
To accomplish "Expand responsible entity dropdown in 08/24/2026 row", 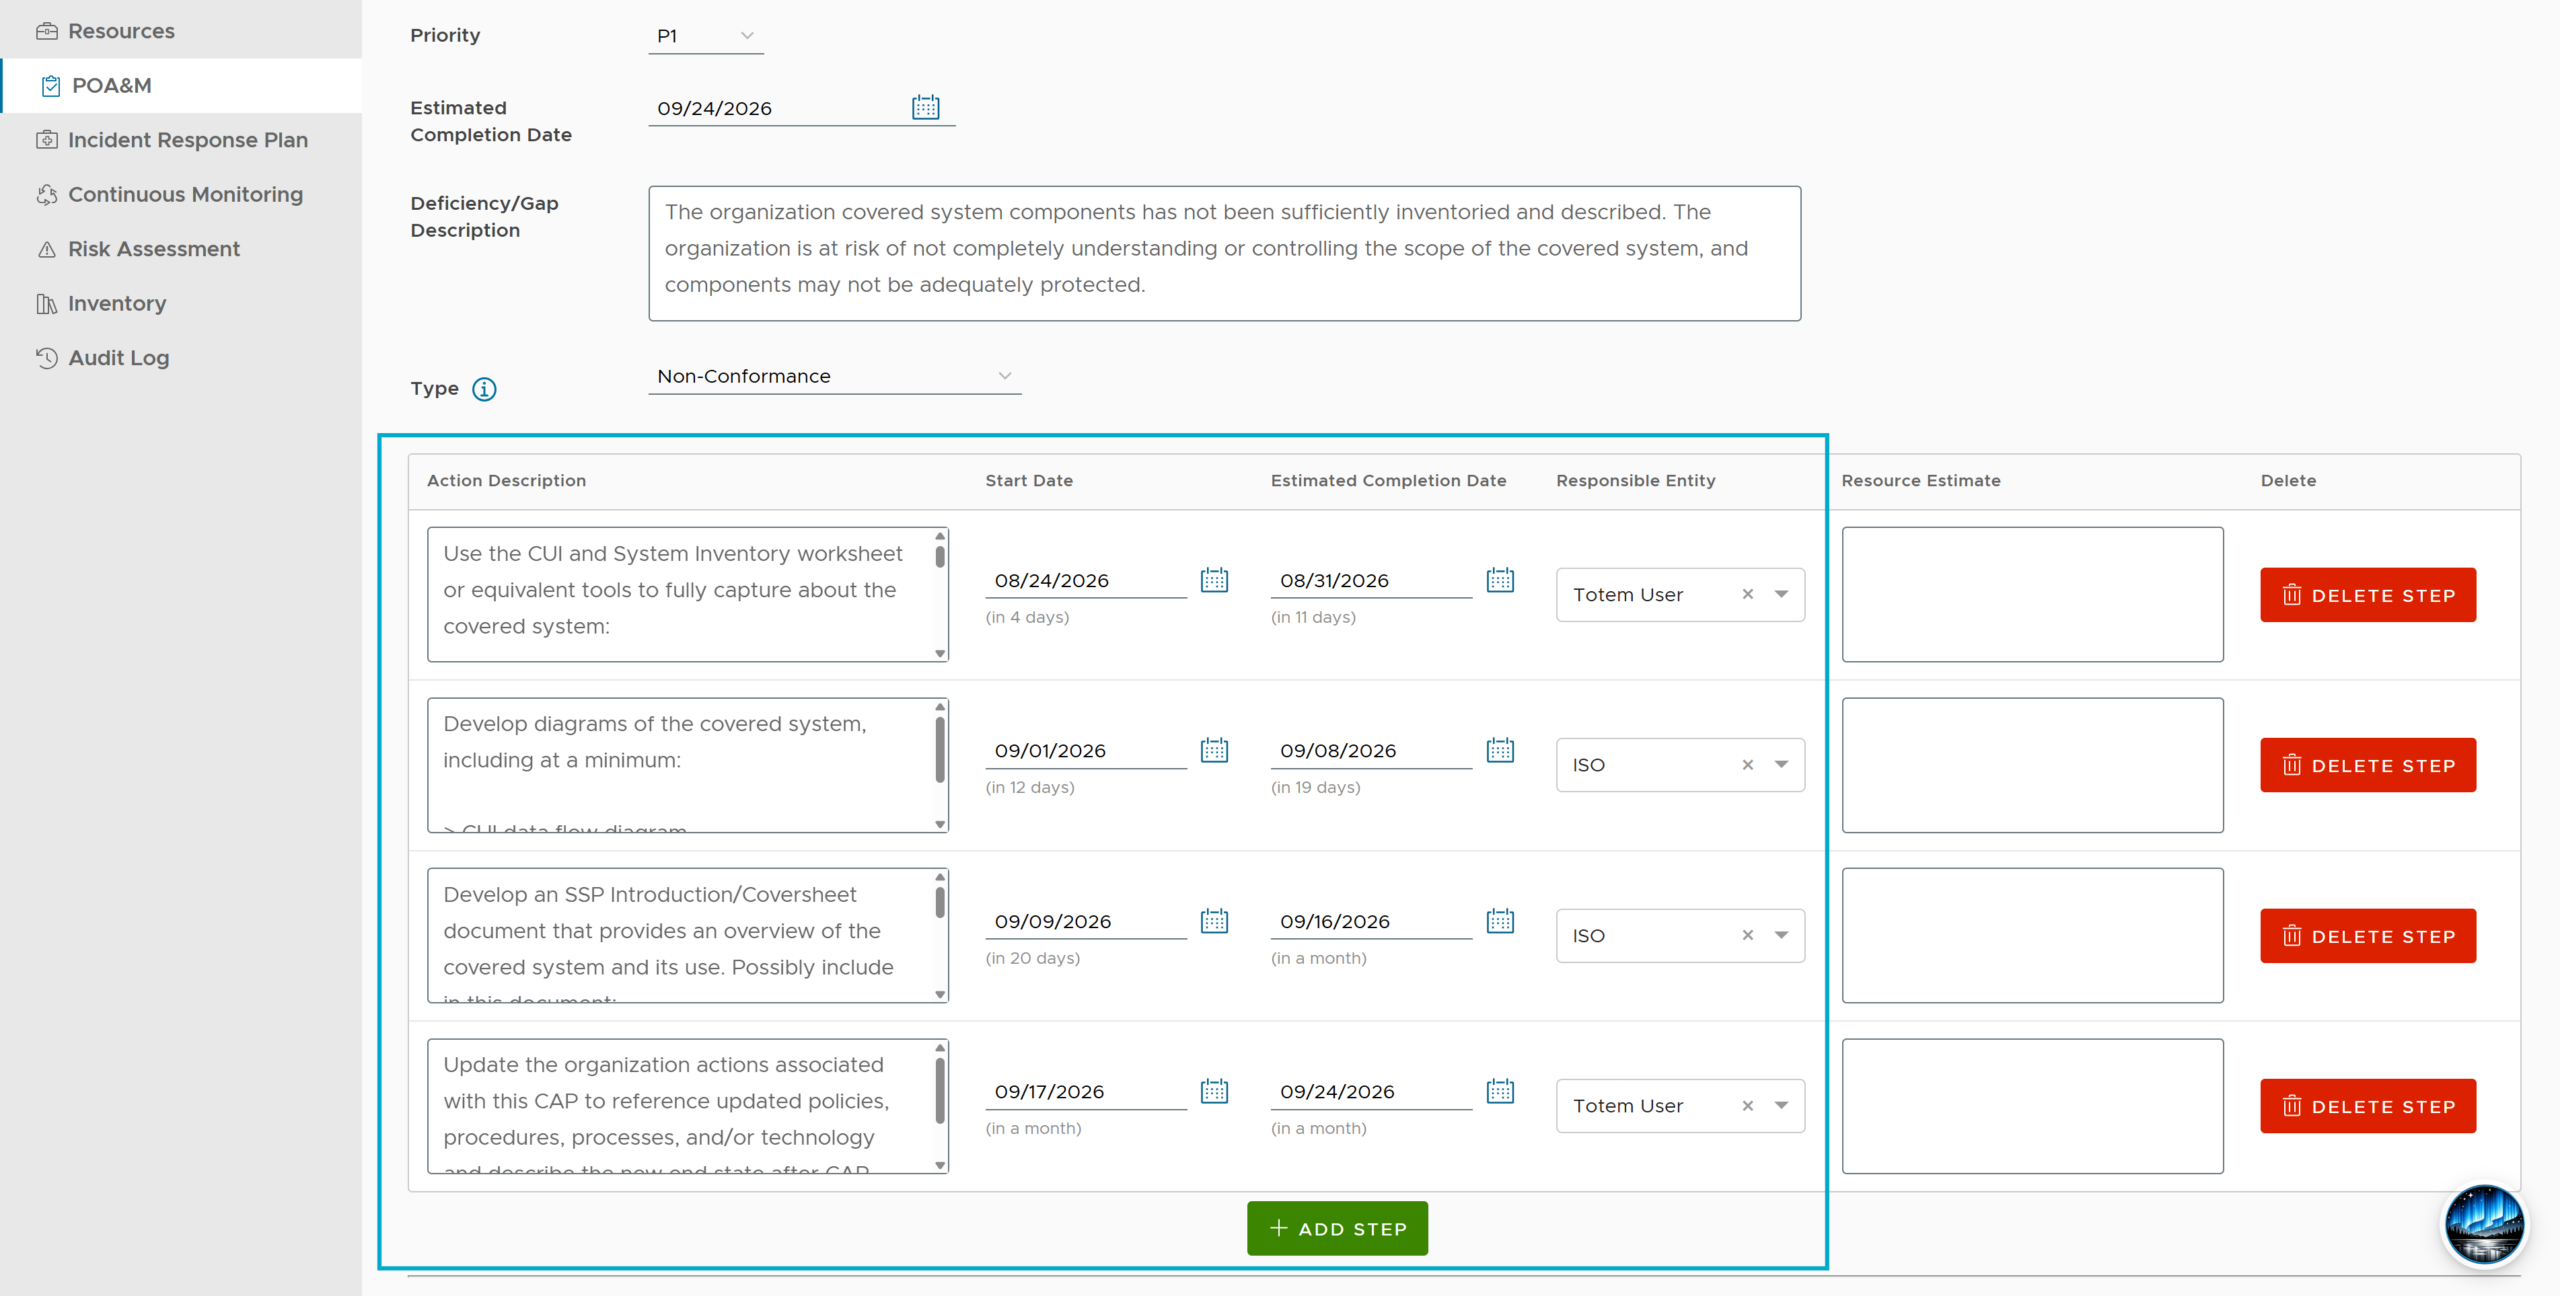I will [1781, 594].
